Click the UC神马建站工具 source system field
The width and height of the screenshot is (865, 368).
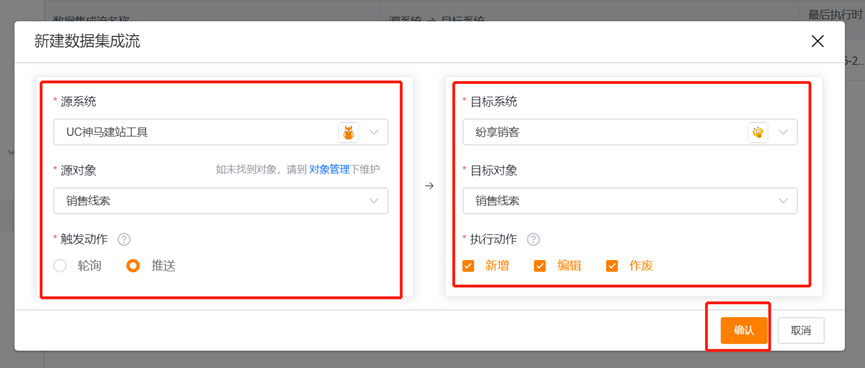pyautogui.click(x=221, y=132)
